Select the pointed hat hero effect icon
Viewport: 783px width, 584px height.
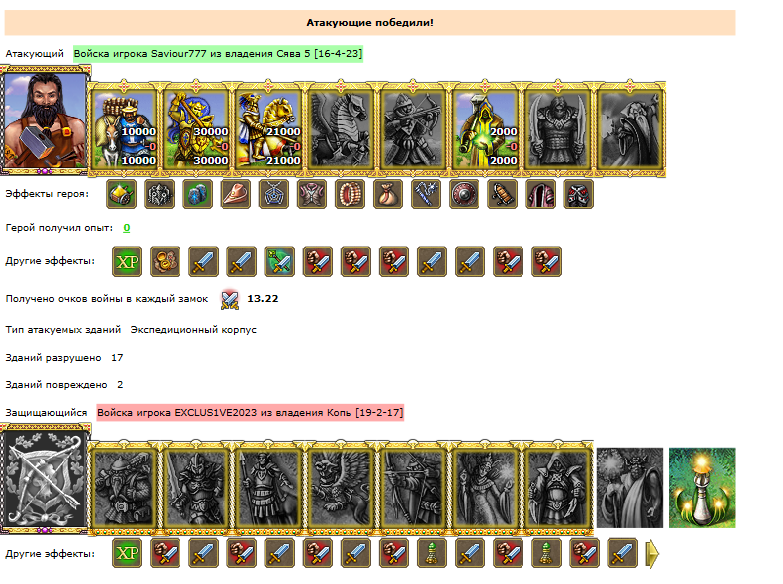pyautogui.click(x=236, y=194)
